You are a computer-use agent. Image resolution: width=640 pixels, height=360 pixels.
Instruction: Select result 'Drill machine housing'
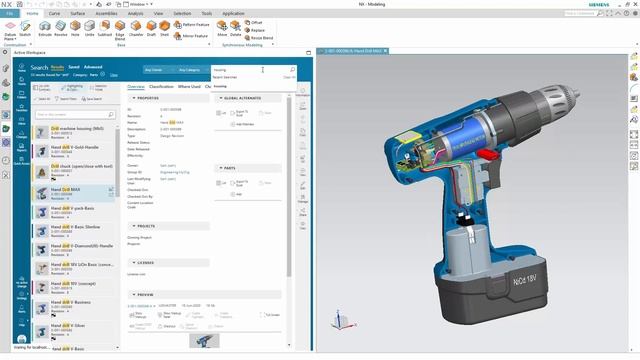coord(74,132)
